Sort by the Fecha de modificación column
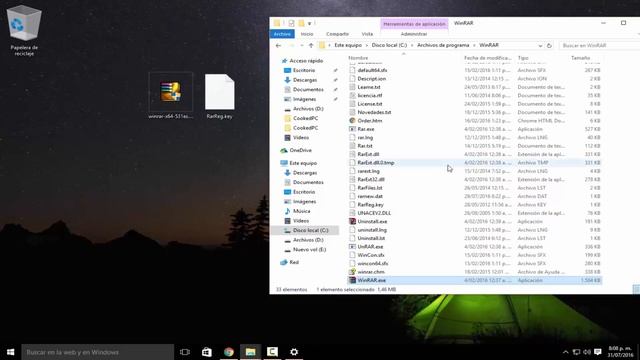The height and width of the screenshot is (360, 640). [488, 58]
